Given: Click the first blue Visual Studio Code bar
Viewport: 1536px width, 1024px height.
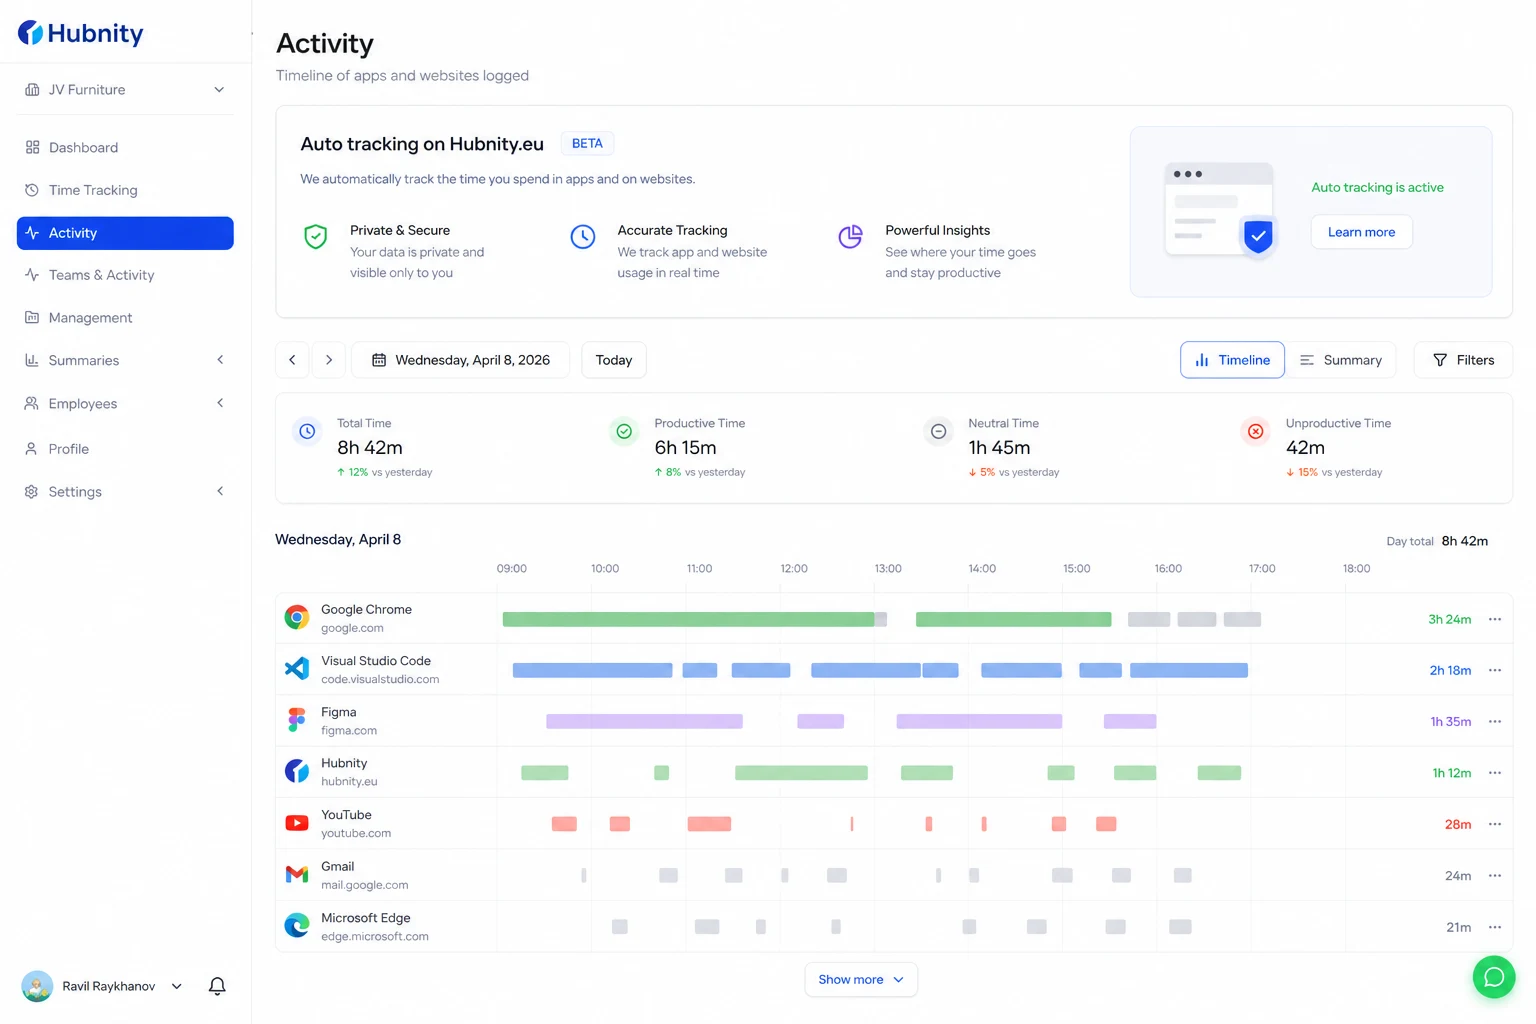Looking at the screenshot, I should (592, 670).
